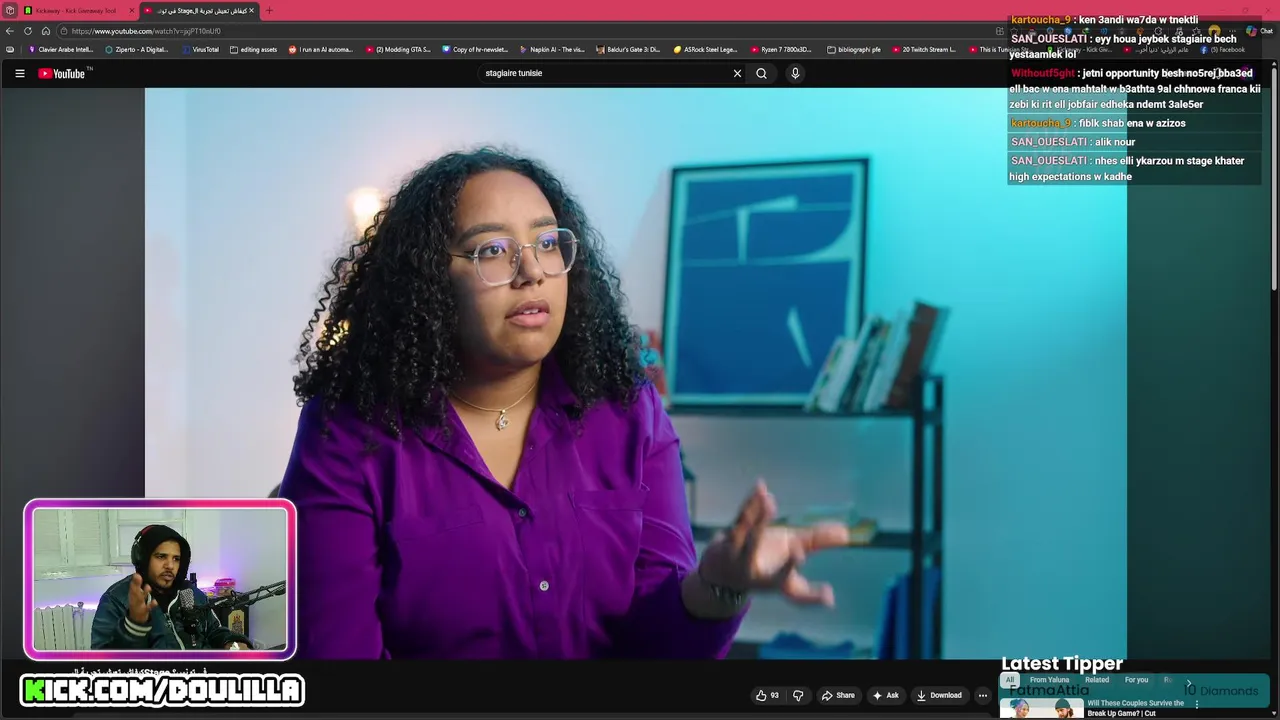Screen dimensions: 1280x720
Task: Open 'Ryzen 7 7800x3D' bookmark
Action: point(781,49)
